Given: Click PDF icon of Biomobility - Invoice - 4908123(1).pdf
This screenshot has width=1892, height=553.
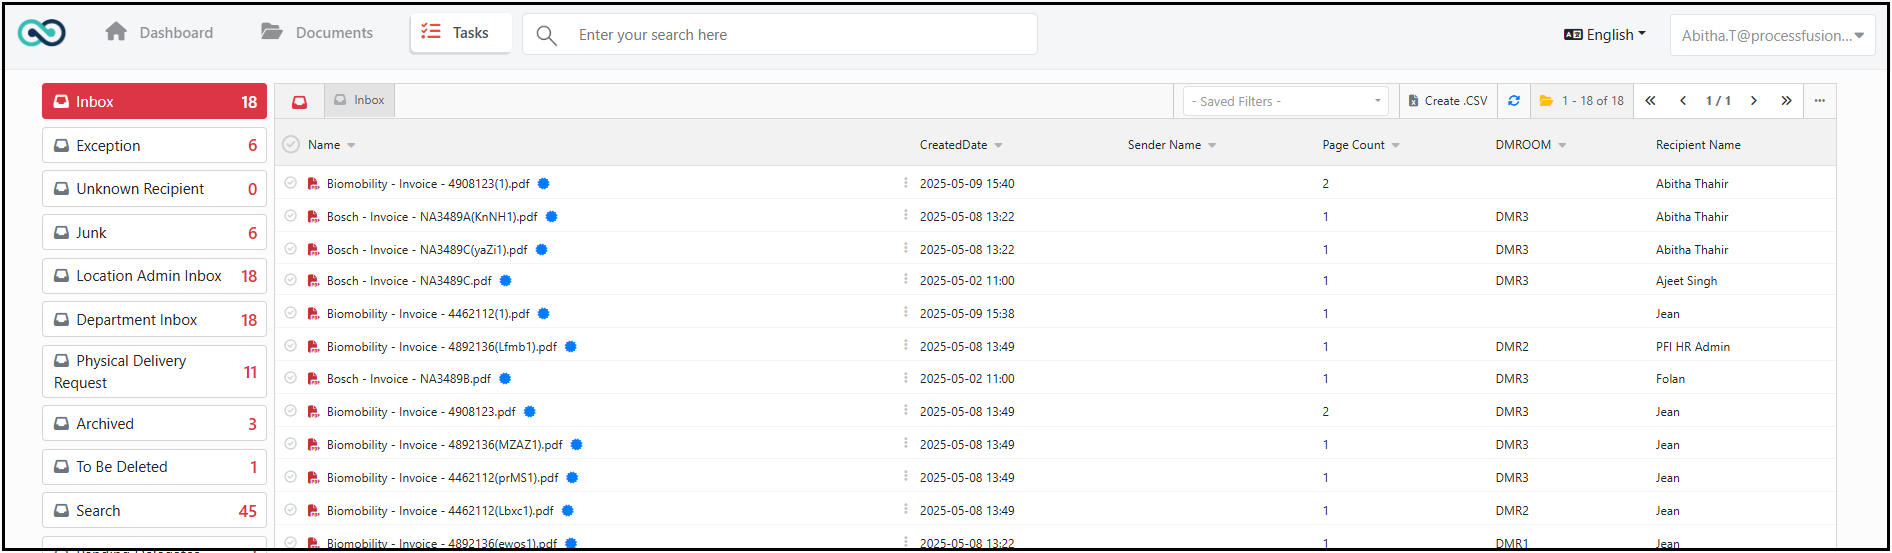Looking at the screenshot, I should [313, 184].
